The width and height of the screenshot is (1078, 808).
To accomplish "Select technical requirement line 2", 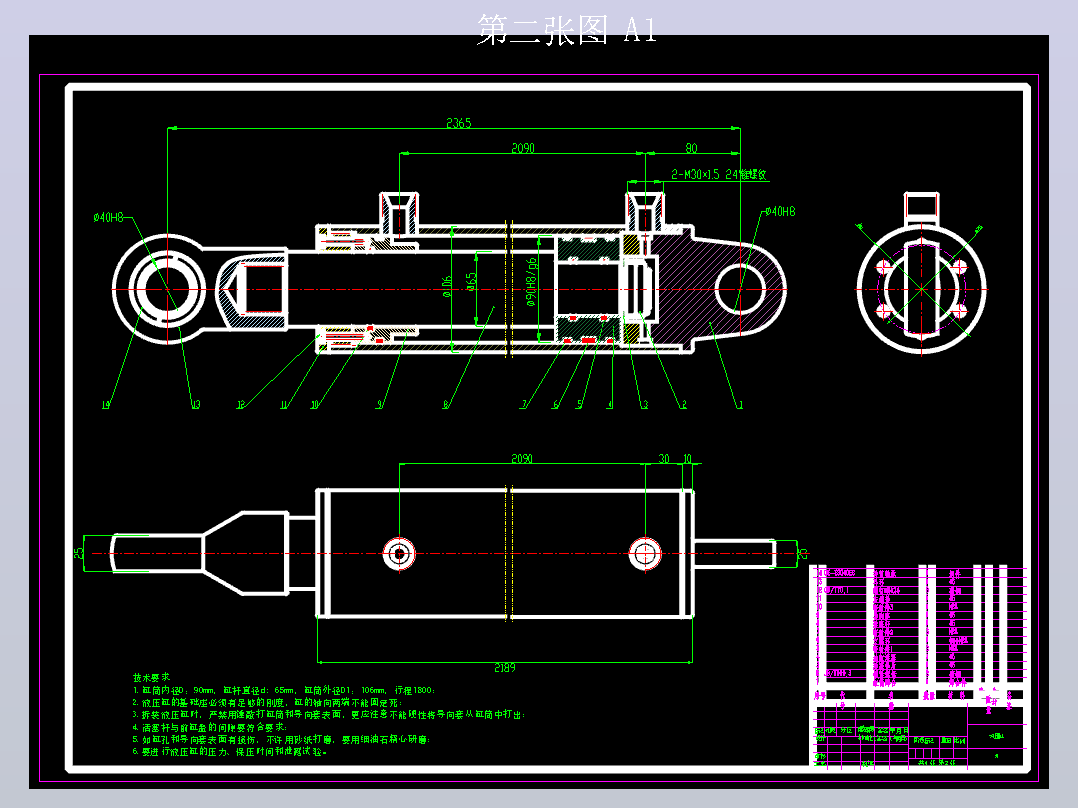I will pos(267,703).
